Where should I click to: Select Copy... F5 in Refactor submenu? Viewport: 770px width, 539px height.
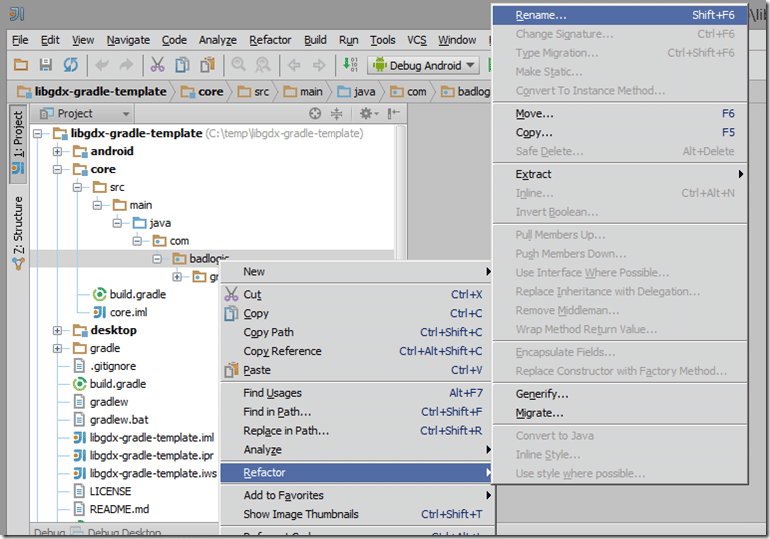pyautogui.click(x=620, y=133)
